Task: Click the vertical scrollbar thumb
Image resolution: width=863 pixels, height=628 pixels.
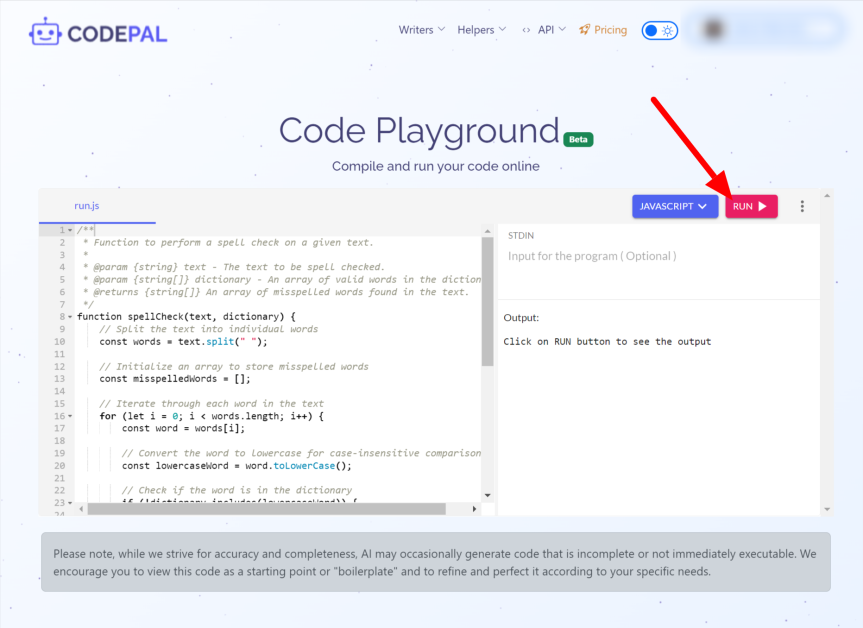Action: click(x=486, y=290)
